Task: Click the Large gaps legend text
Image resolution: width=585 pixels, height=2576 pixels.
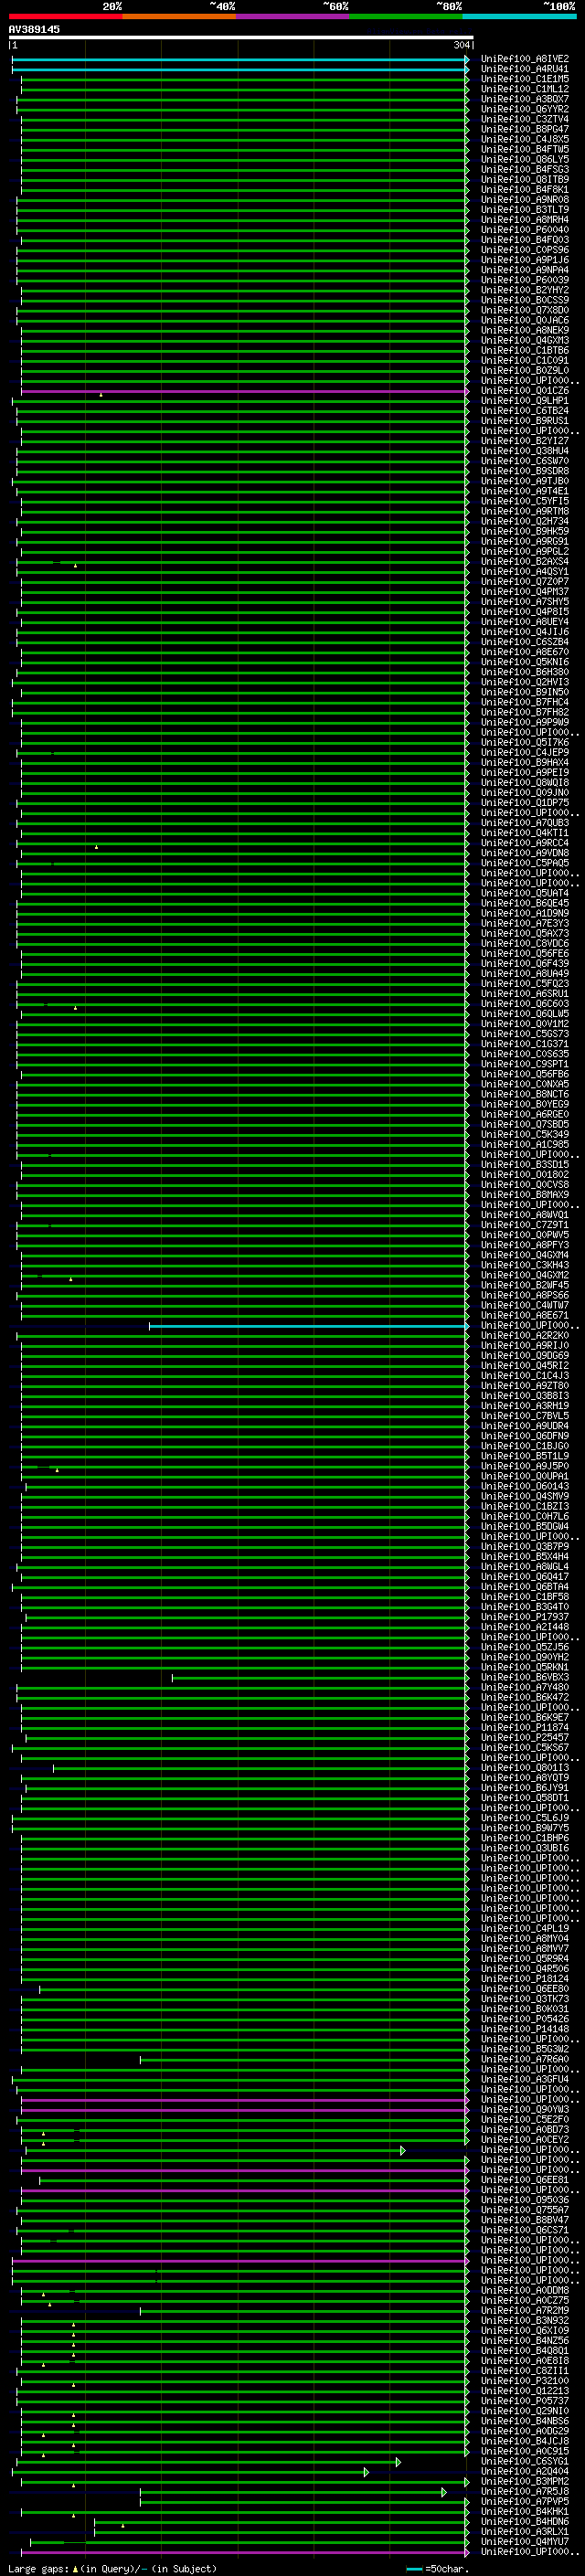Action: pos(112,2569)
